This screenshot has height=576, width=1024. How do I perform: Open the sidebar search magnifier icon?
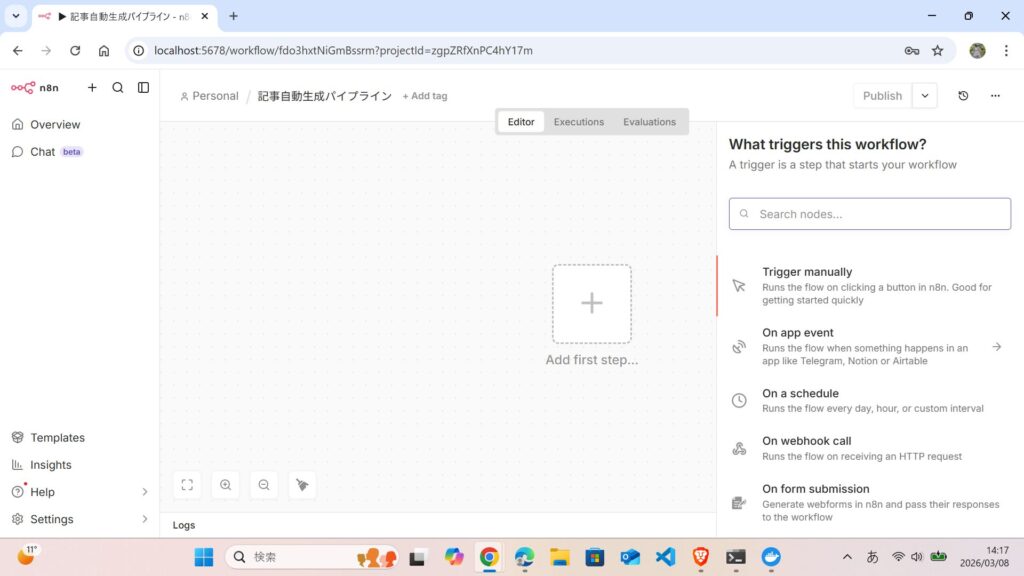tap(118, 88)
